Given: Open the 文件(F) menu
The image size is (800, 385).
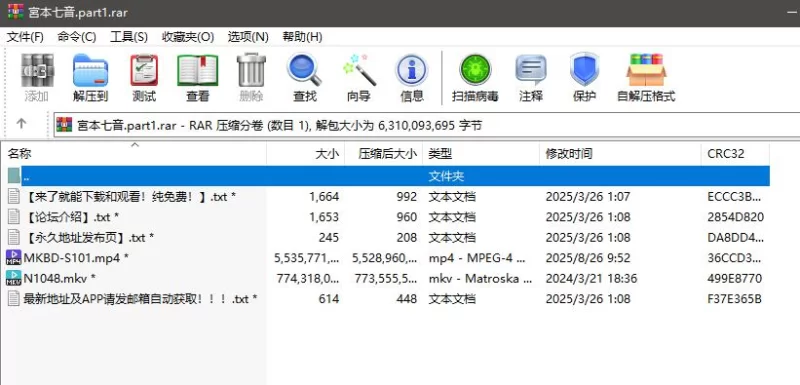Looking at the screenshot, I should click(x=25, y=37).
